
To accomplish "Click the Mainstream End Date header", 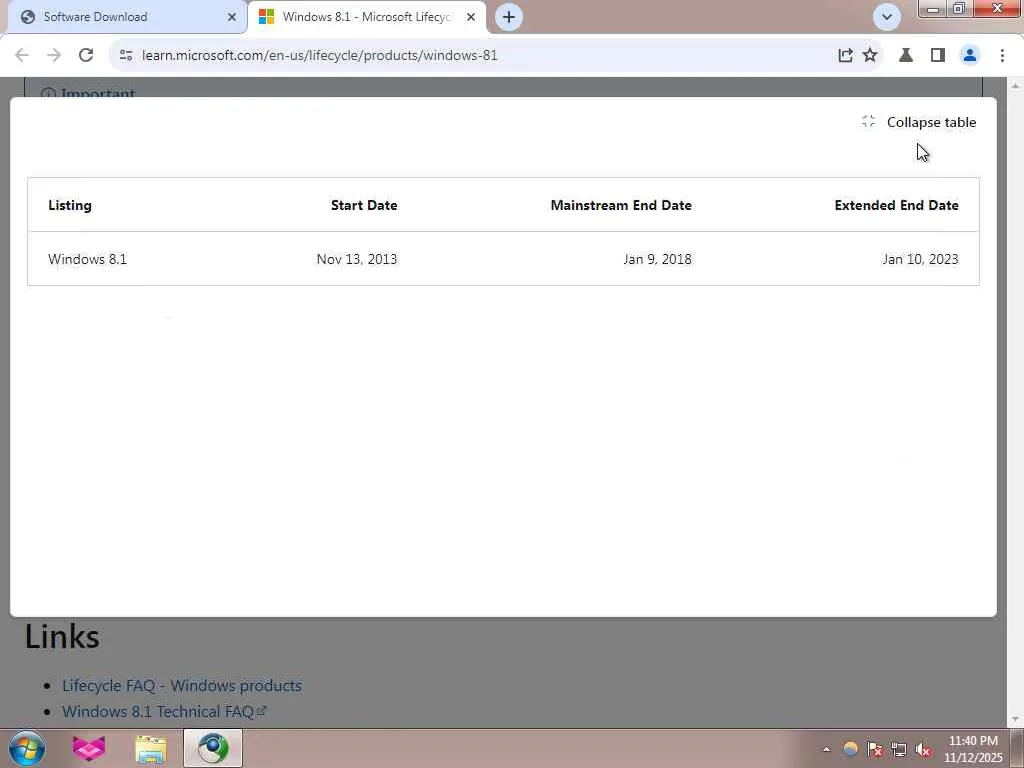I will [621, 205].
